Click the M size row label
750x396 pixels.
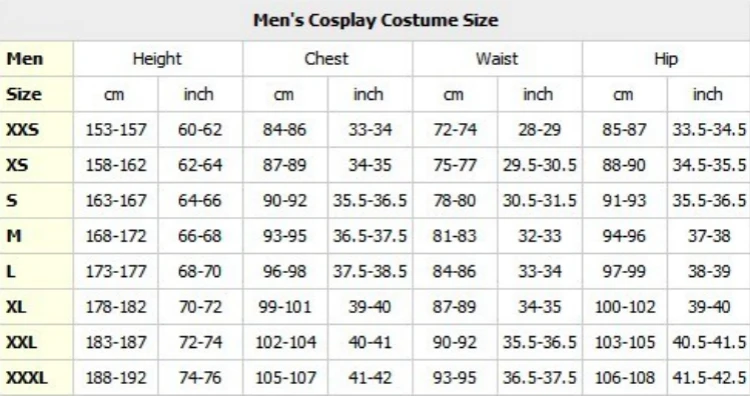[x=14, y=236]
